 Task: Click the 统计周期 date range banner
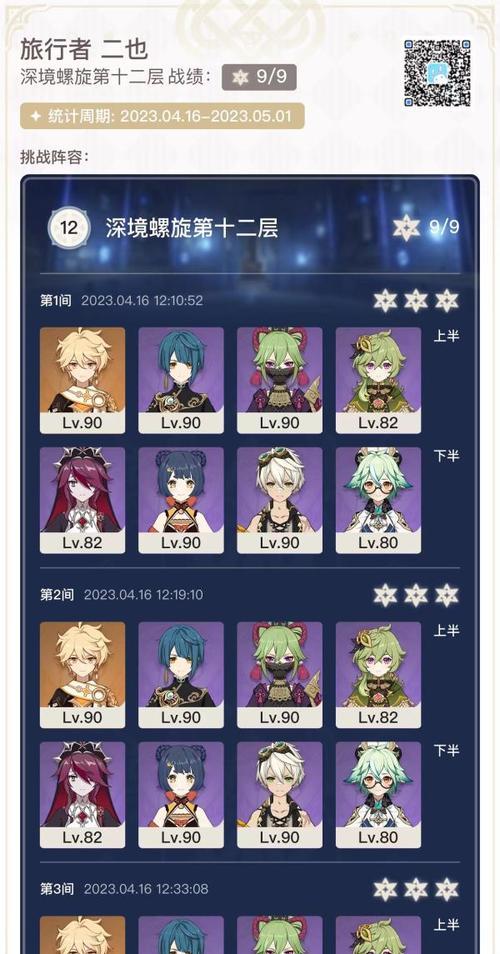click(162, 116)
